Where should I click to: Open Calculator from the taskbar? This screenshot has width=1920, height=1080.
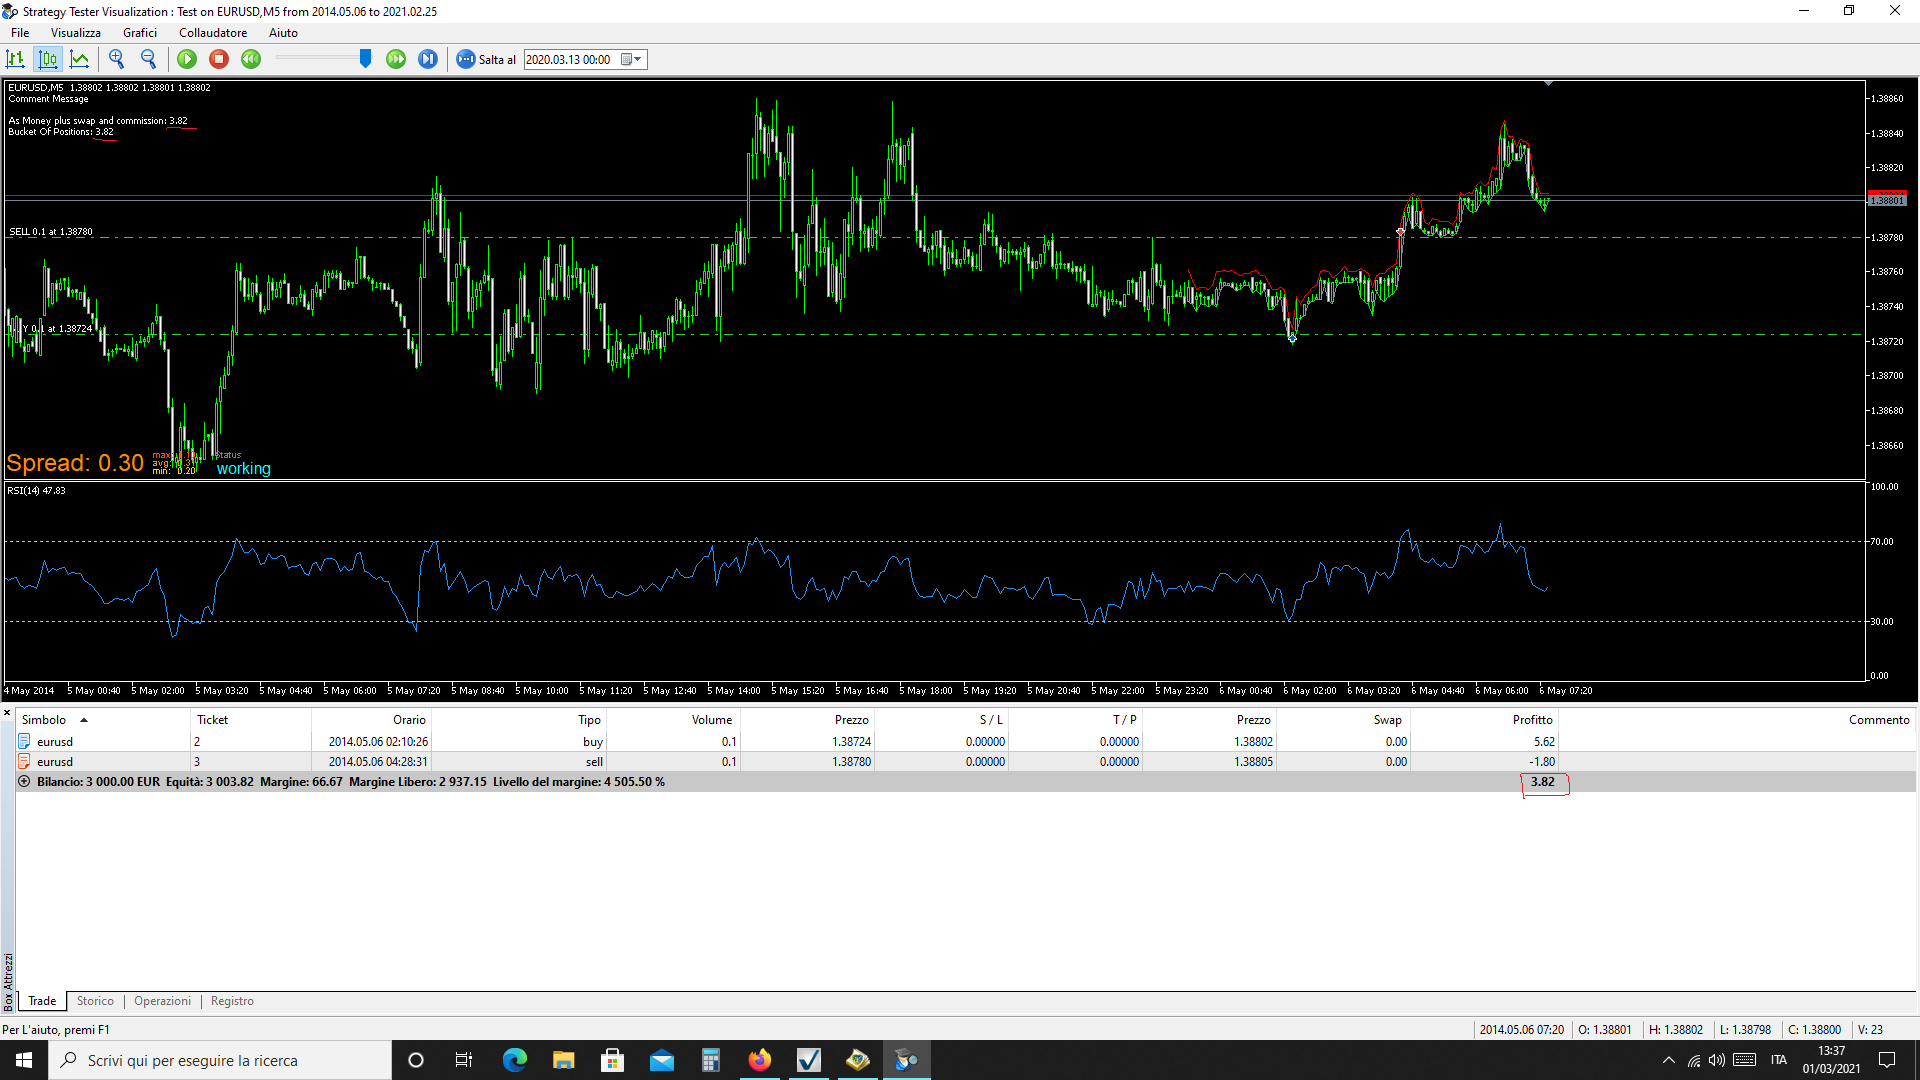tap(711, 1060)
